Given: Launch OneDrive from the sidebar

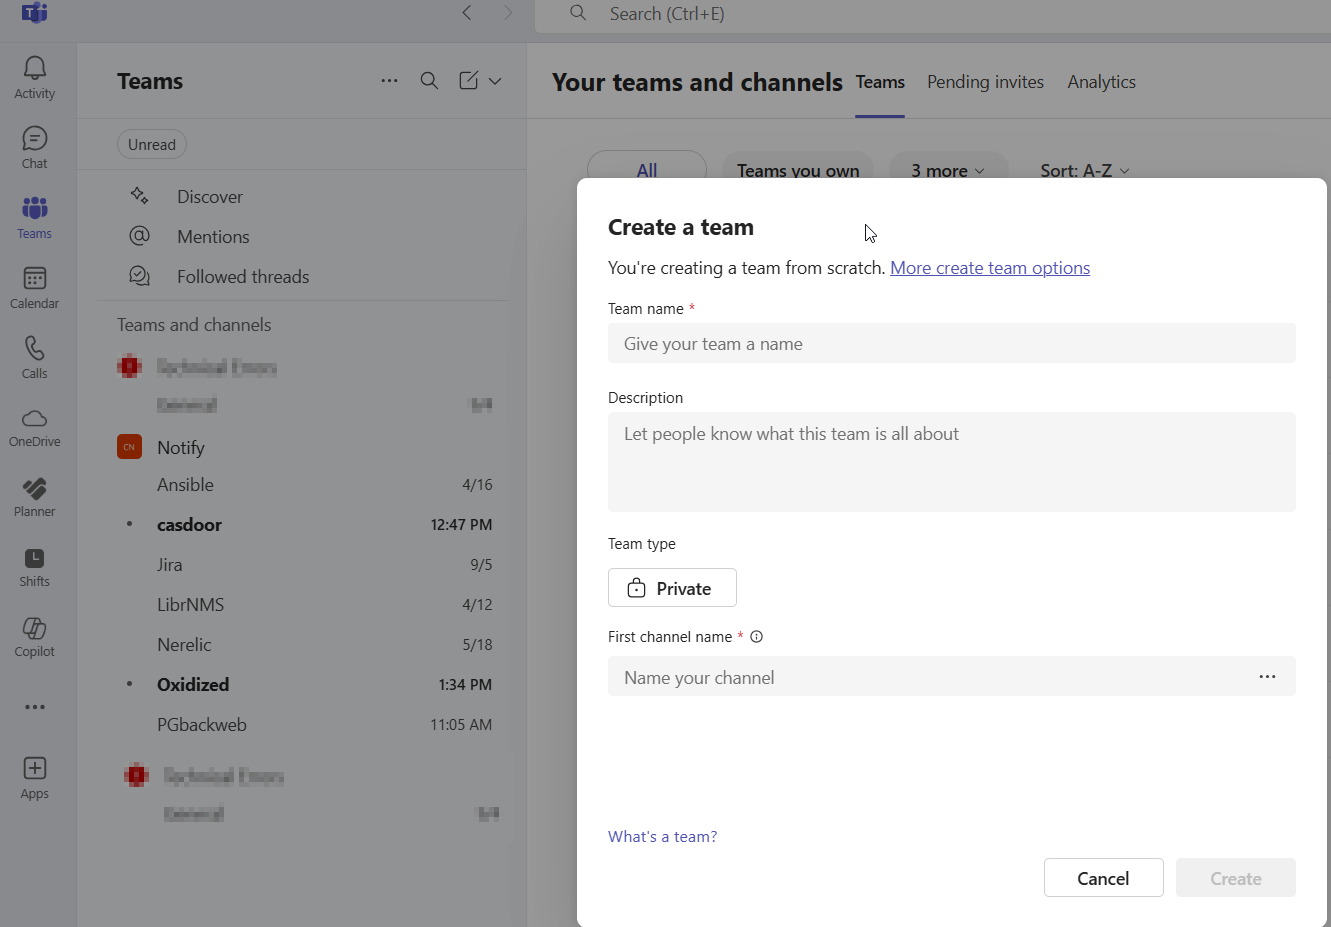Looking at the screenshot, I should pyautogui.click(x=34, y=427).
